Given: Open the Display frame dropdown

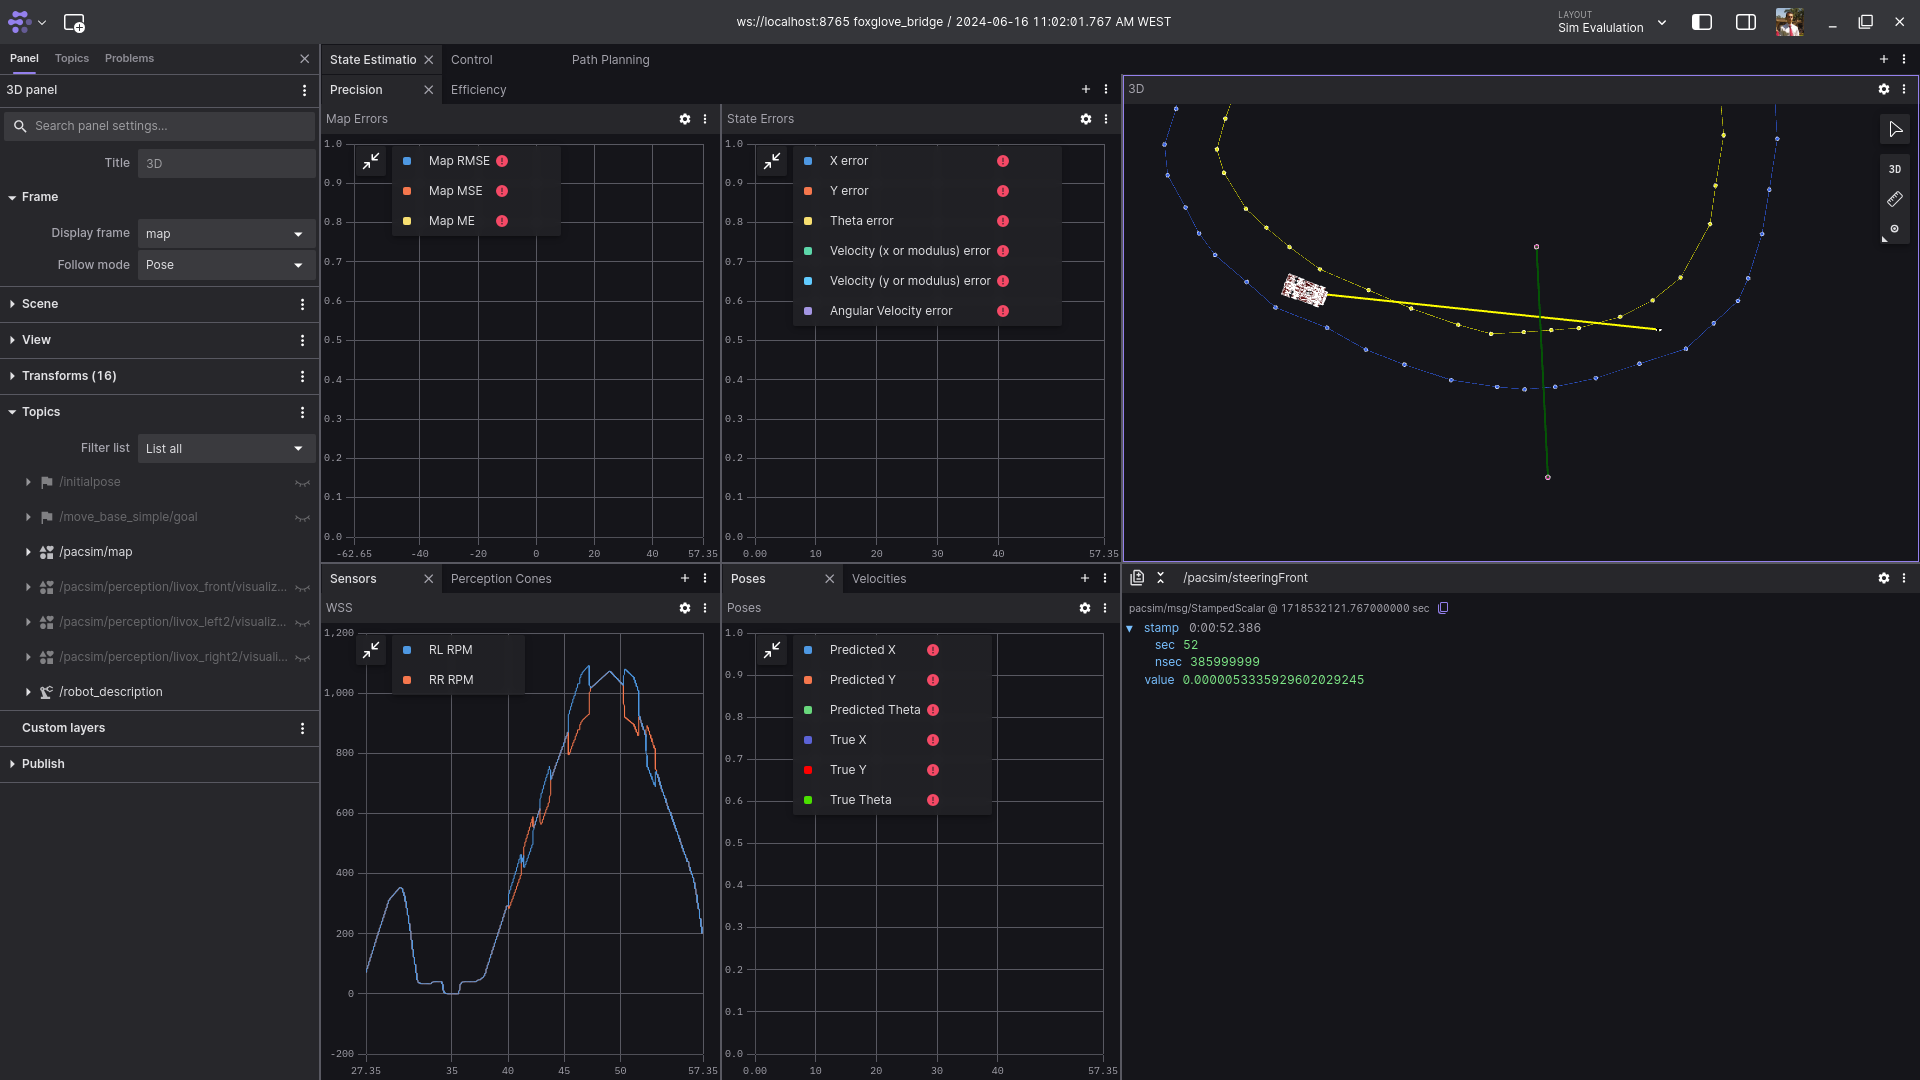Looking at the screenshot, I should point(226,234).
